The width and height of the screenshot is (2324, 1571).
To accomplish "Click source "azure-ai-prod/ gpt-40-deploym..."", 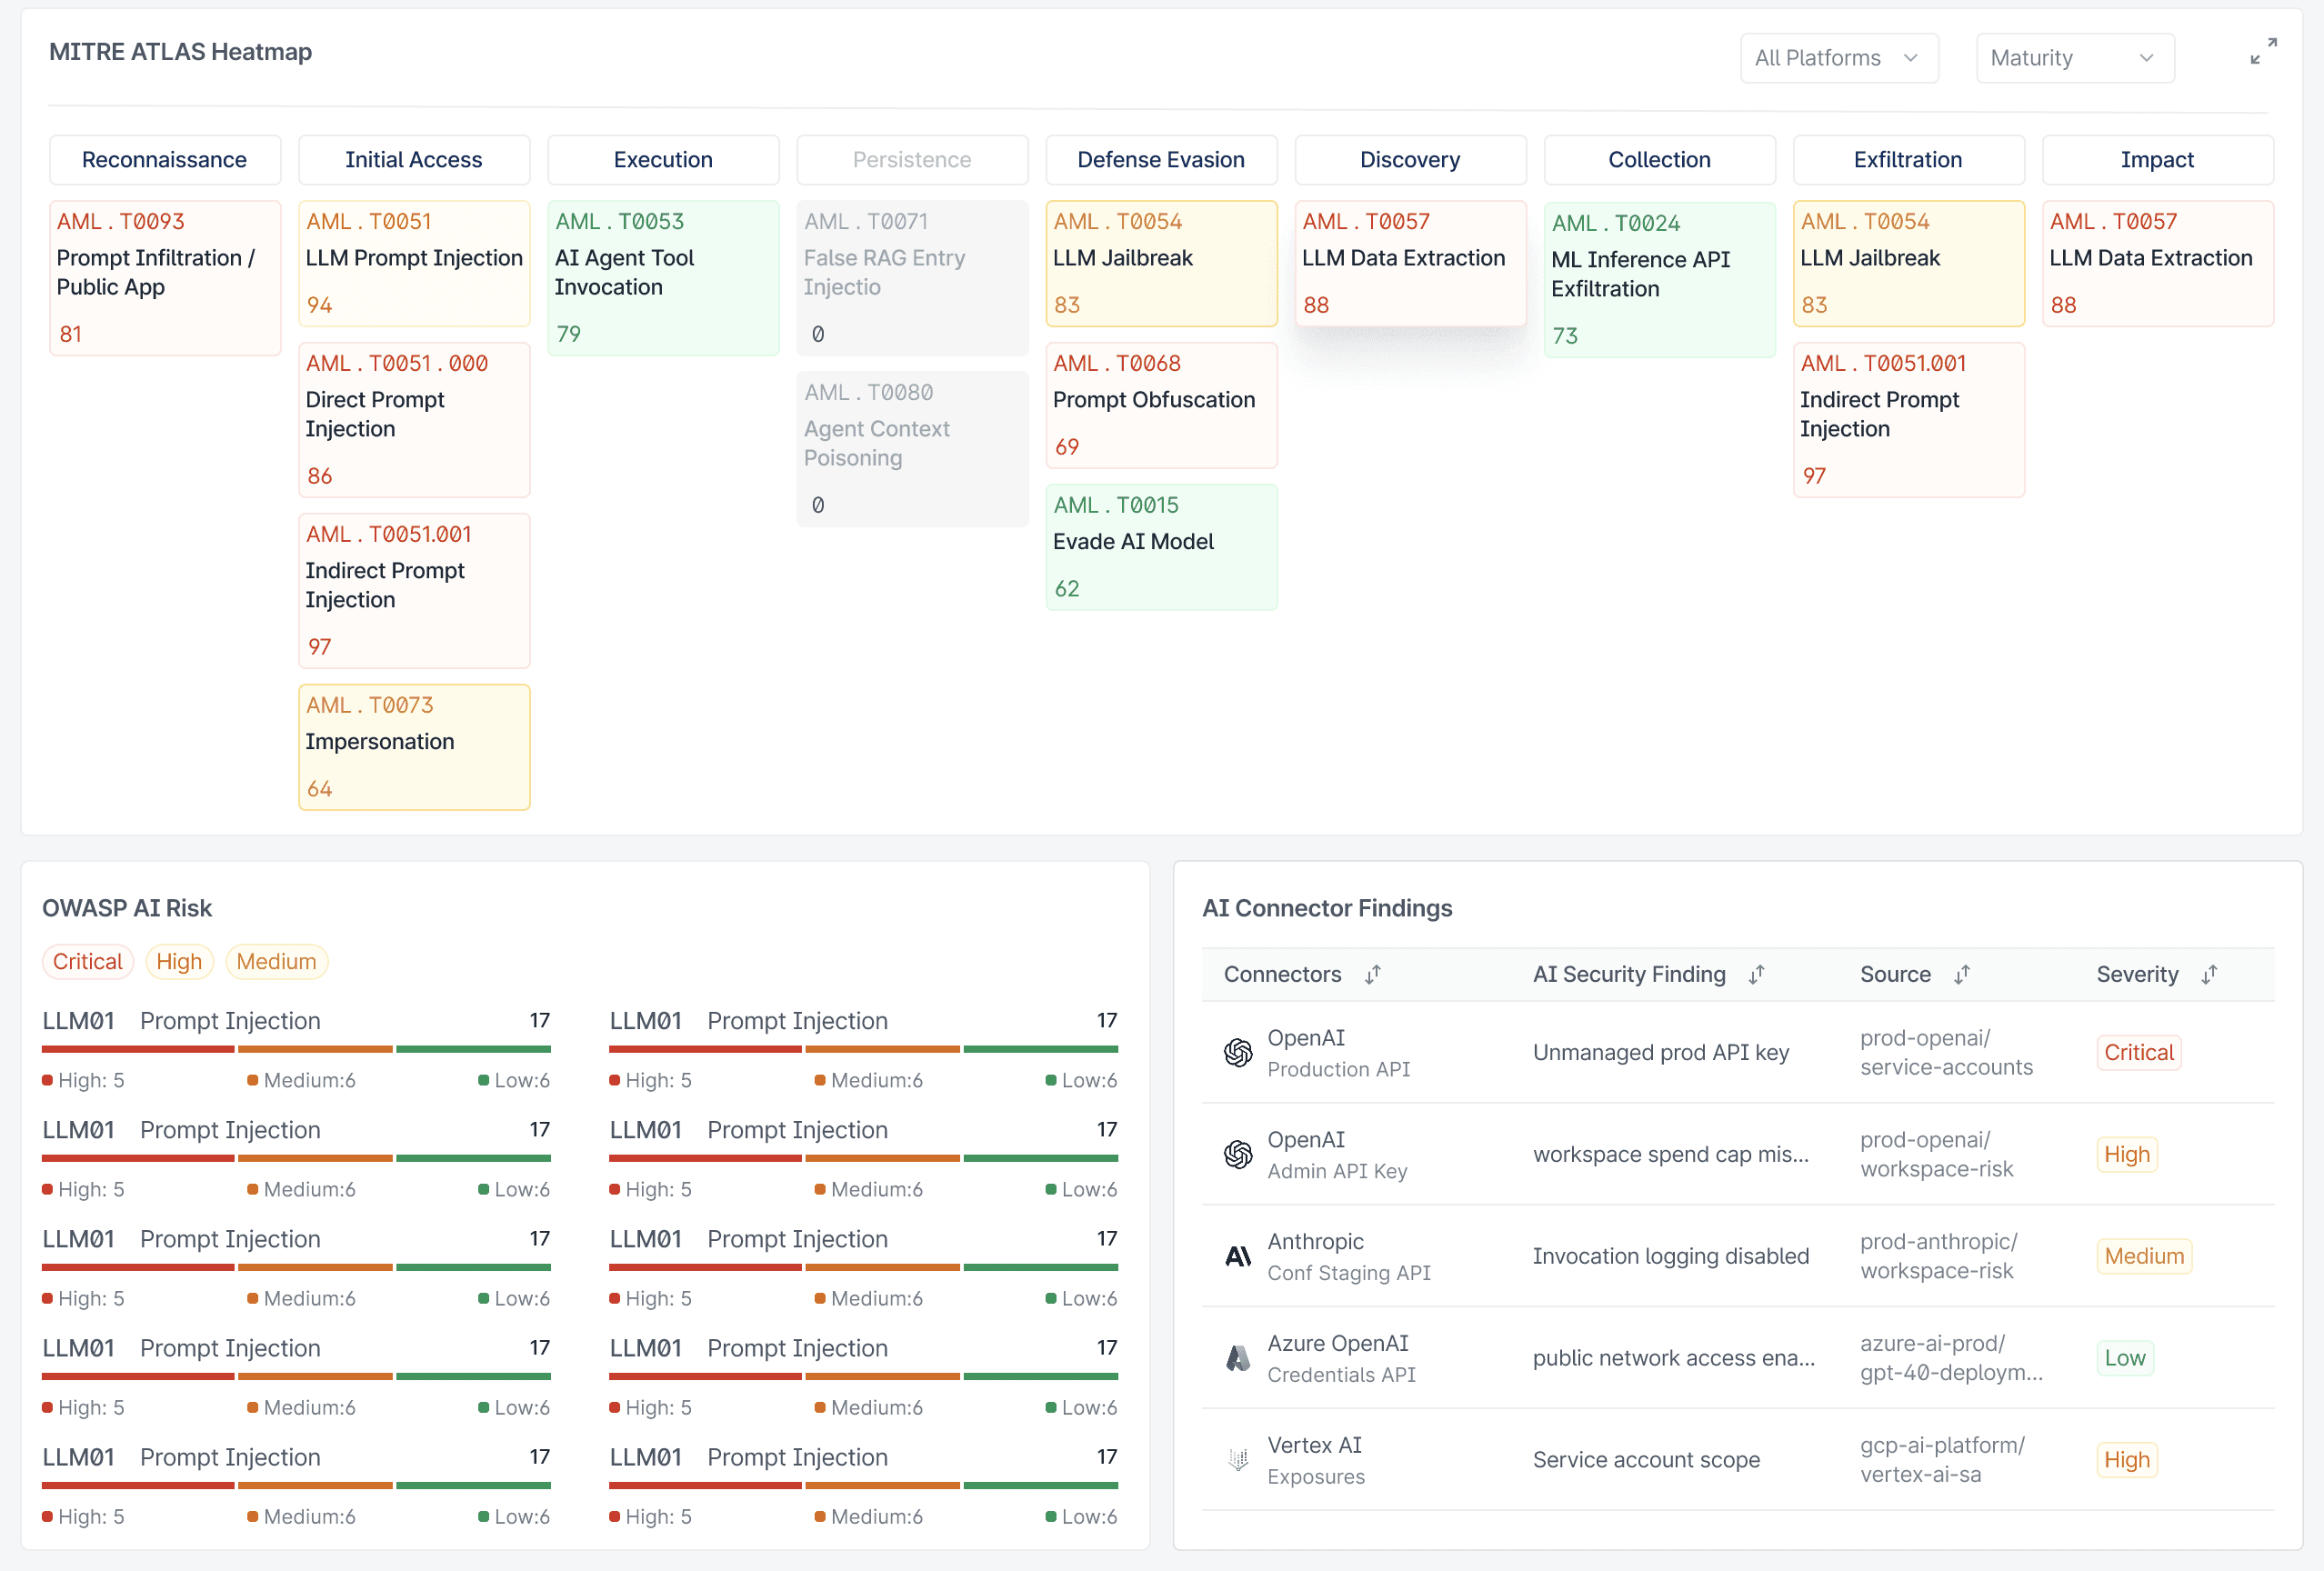I will [x=1951, y=1358].
